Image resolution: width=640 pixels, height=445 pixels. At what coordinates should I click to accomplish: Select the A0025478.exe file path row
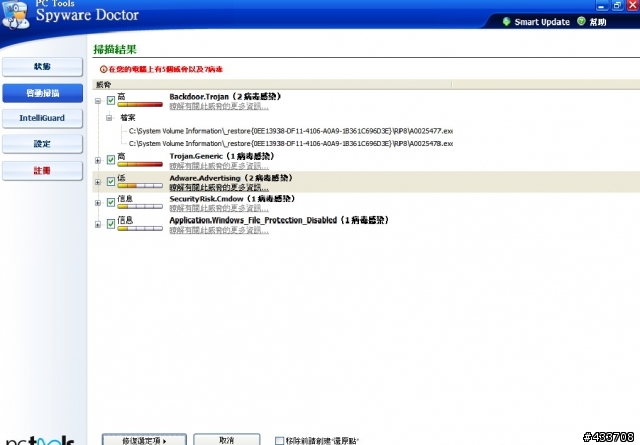tap(291, 144)
